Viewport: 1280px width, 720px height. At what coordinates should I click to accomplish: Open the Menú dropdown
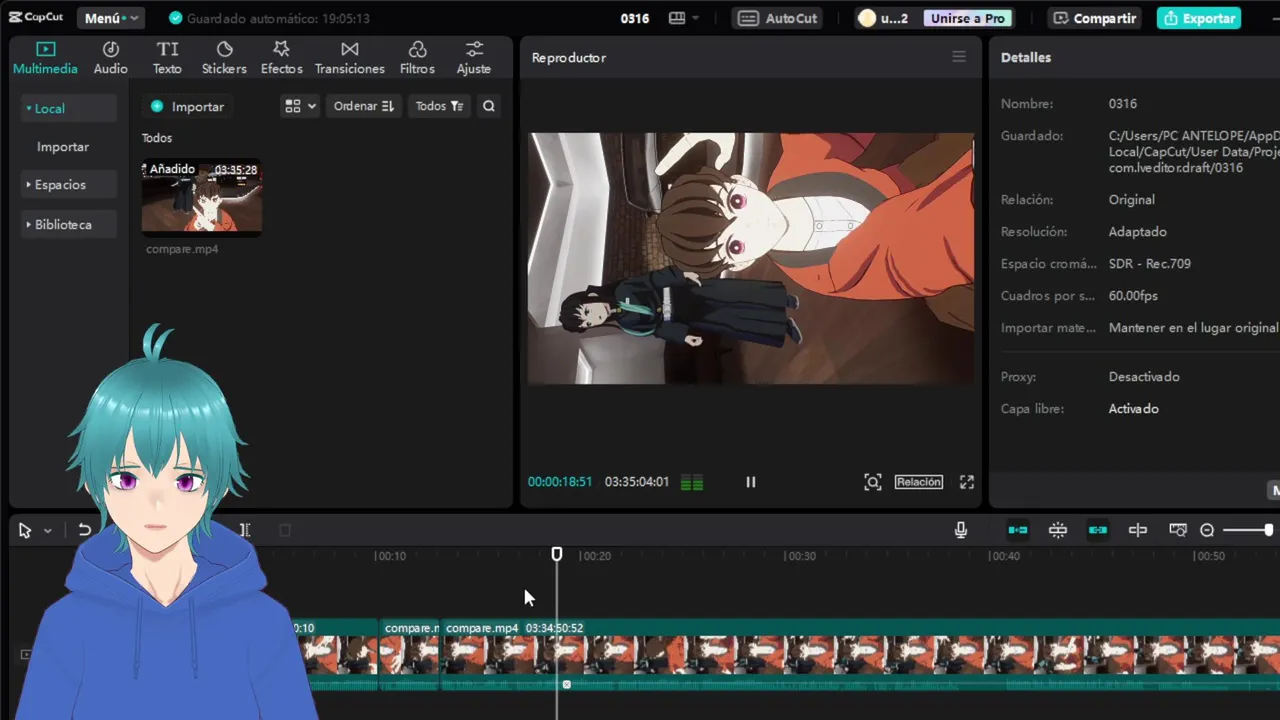point(111,18)
